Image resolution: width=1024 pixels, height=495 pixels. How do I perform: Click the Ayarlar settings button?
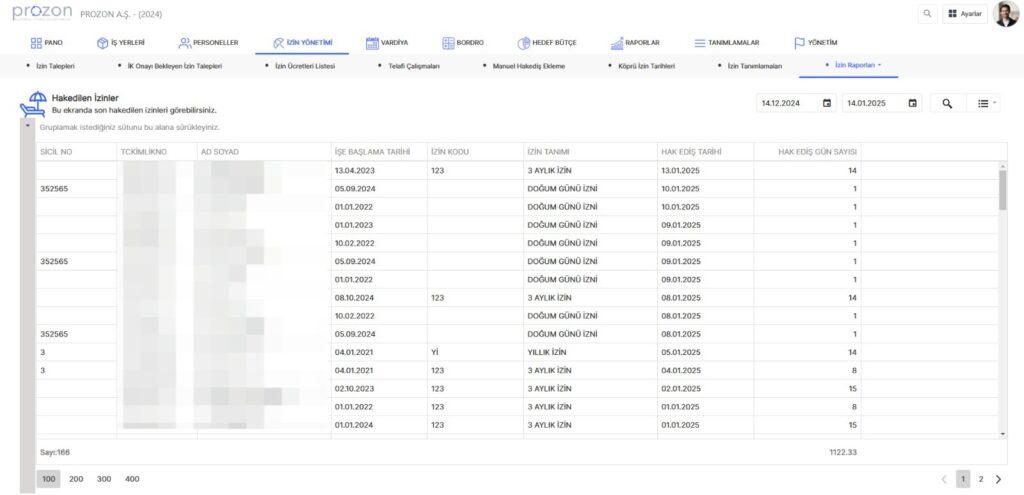tap(964, 14)
